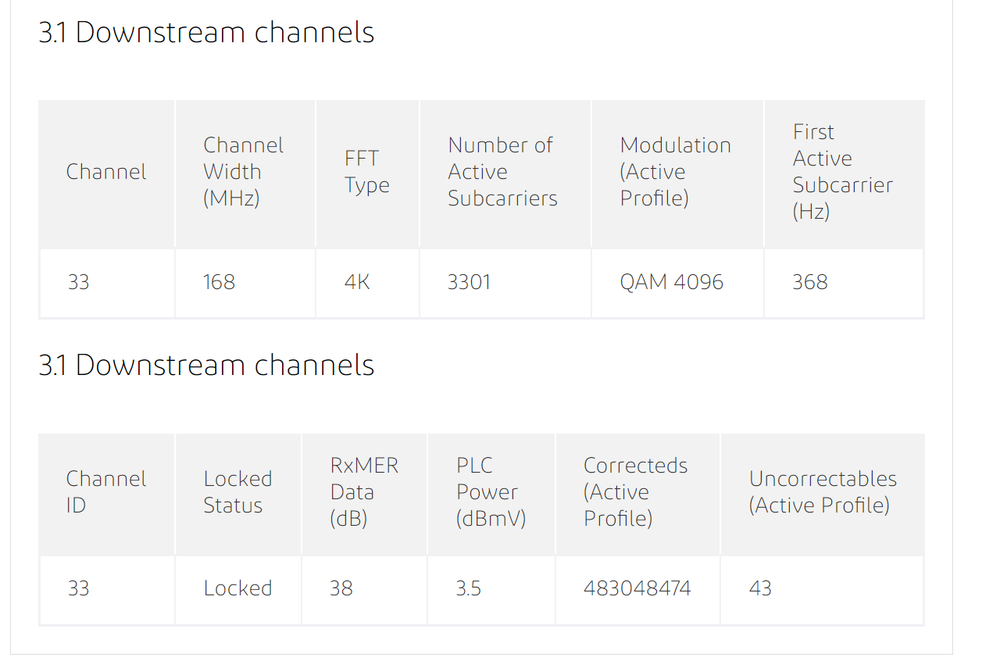The width and height of the screenshot is (1000, 668).
Task: Click the 43 uncorrectables value
Action: tap(760, 588)
